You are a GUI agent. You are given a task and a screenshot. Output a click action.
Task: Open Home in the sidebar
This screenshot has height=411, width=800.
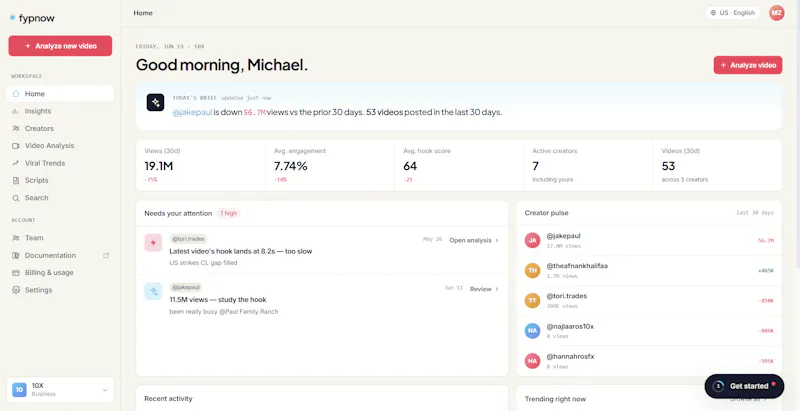click(x=60, y=94)
